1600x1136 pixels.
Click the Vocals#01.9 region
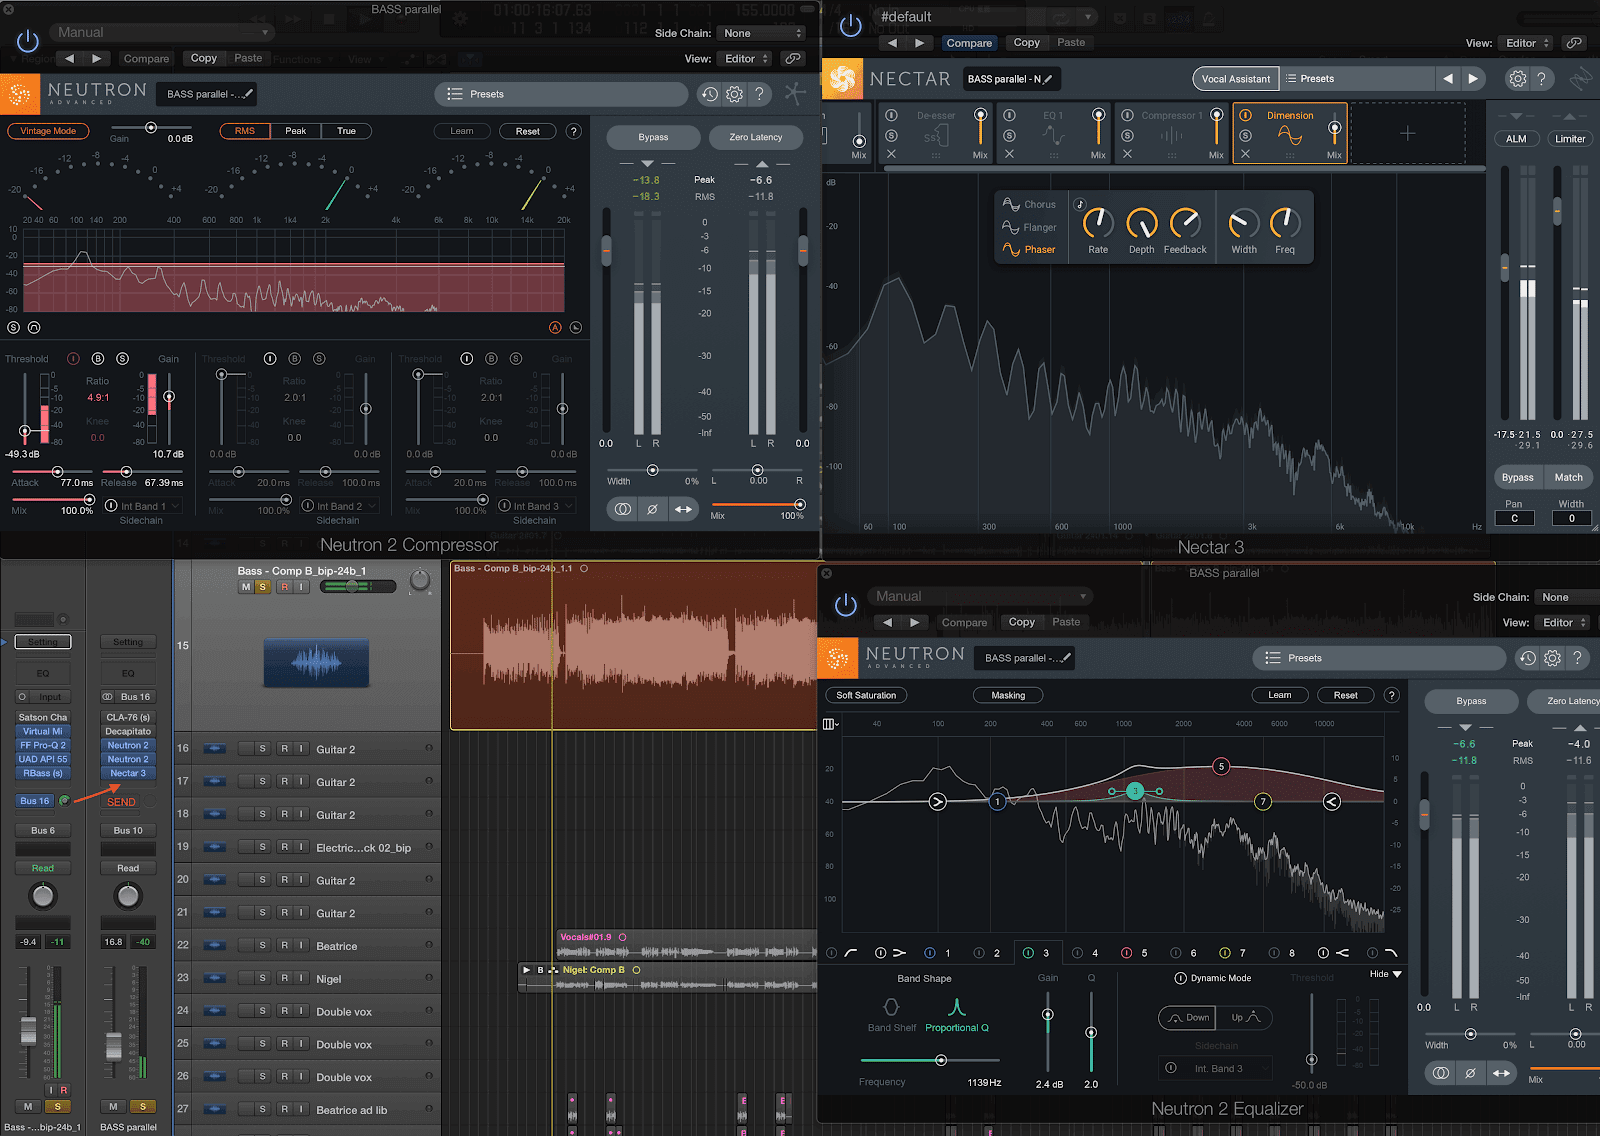(x=687, y=945)
